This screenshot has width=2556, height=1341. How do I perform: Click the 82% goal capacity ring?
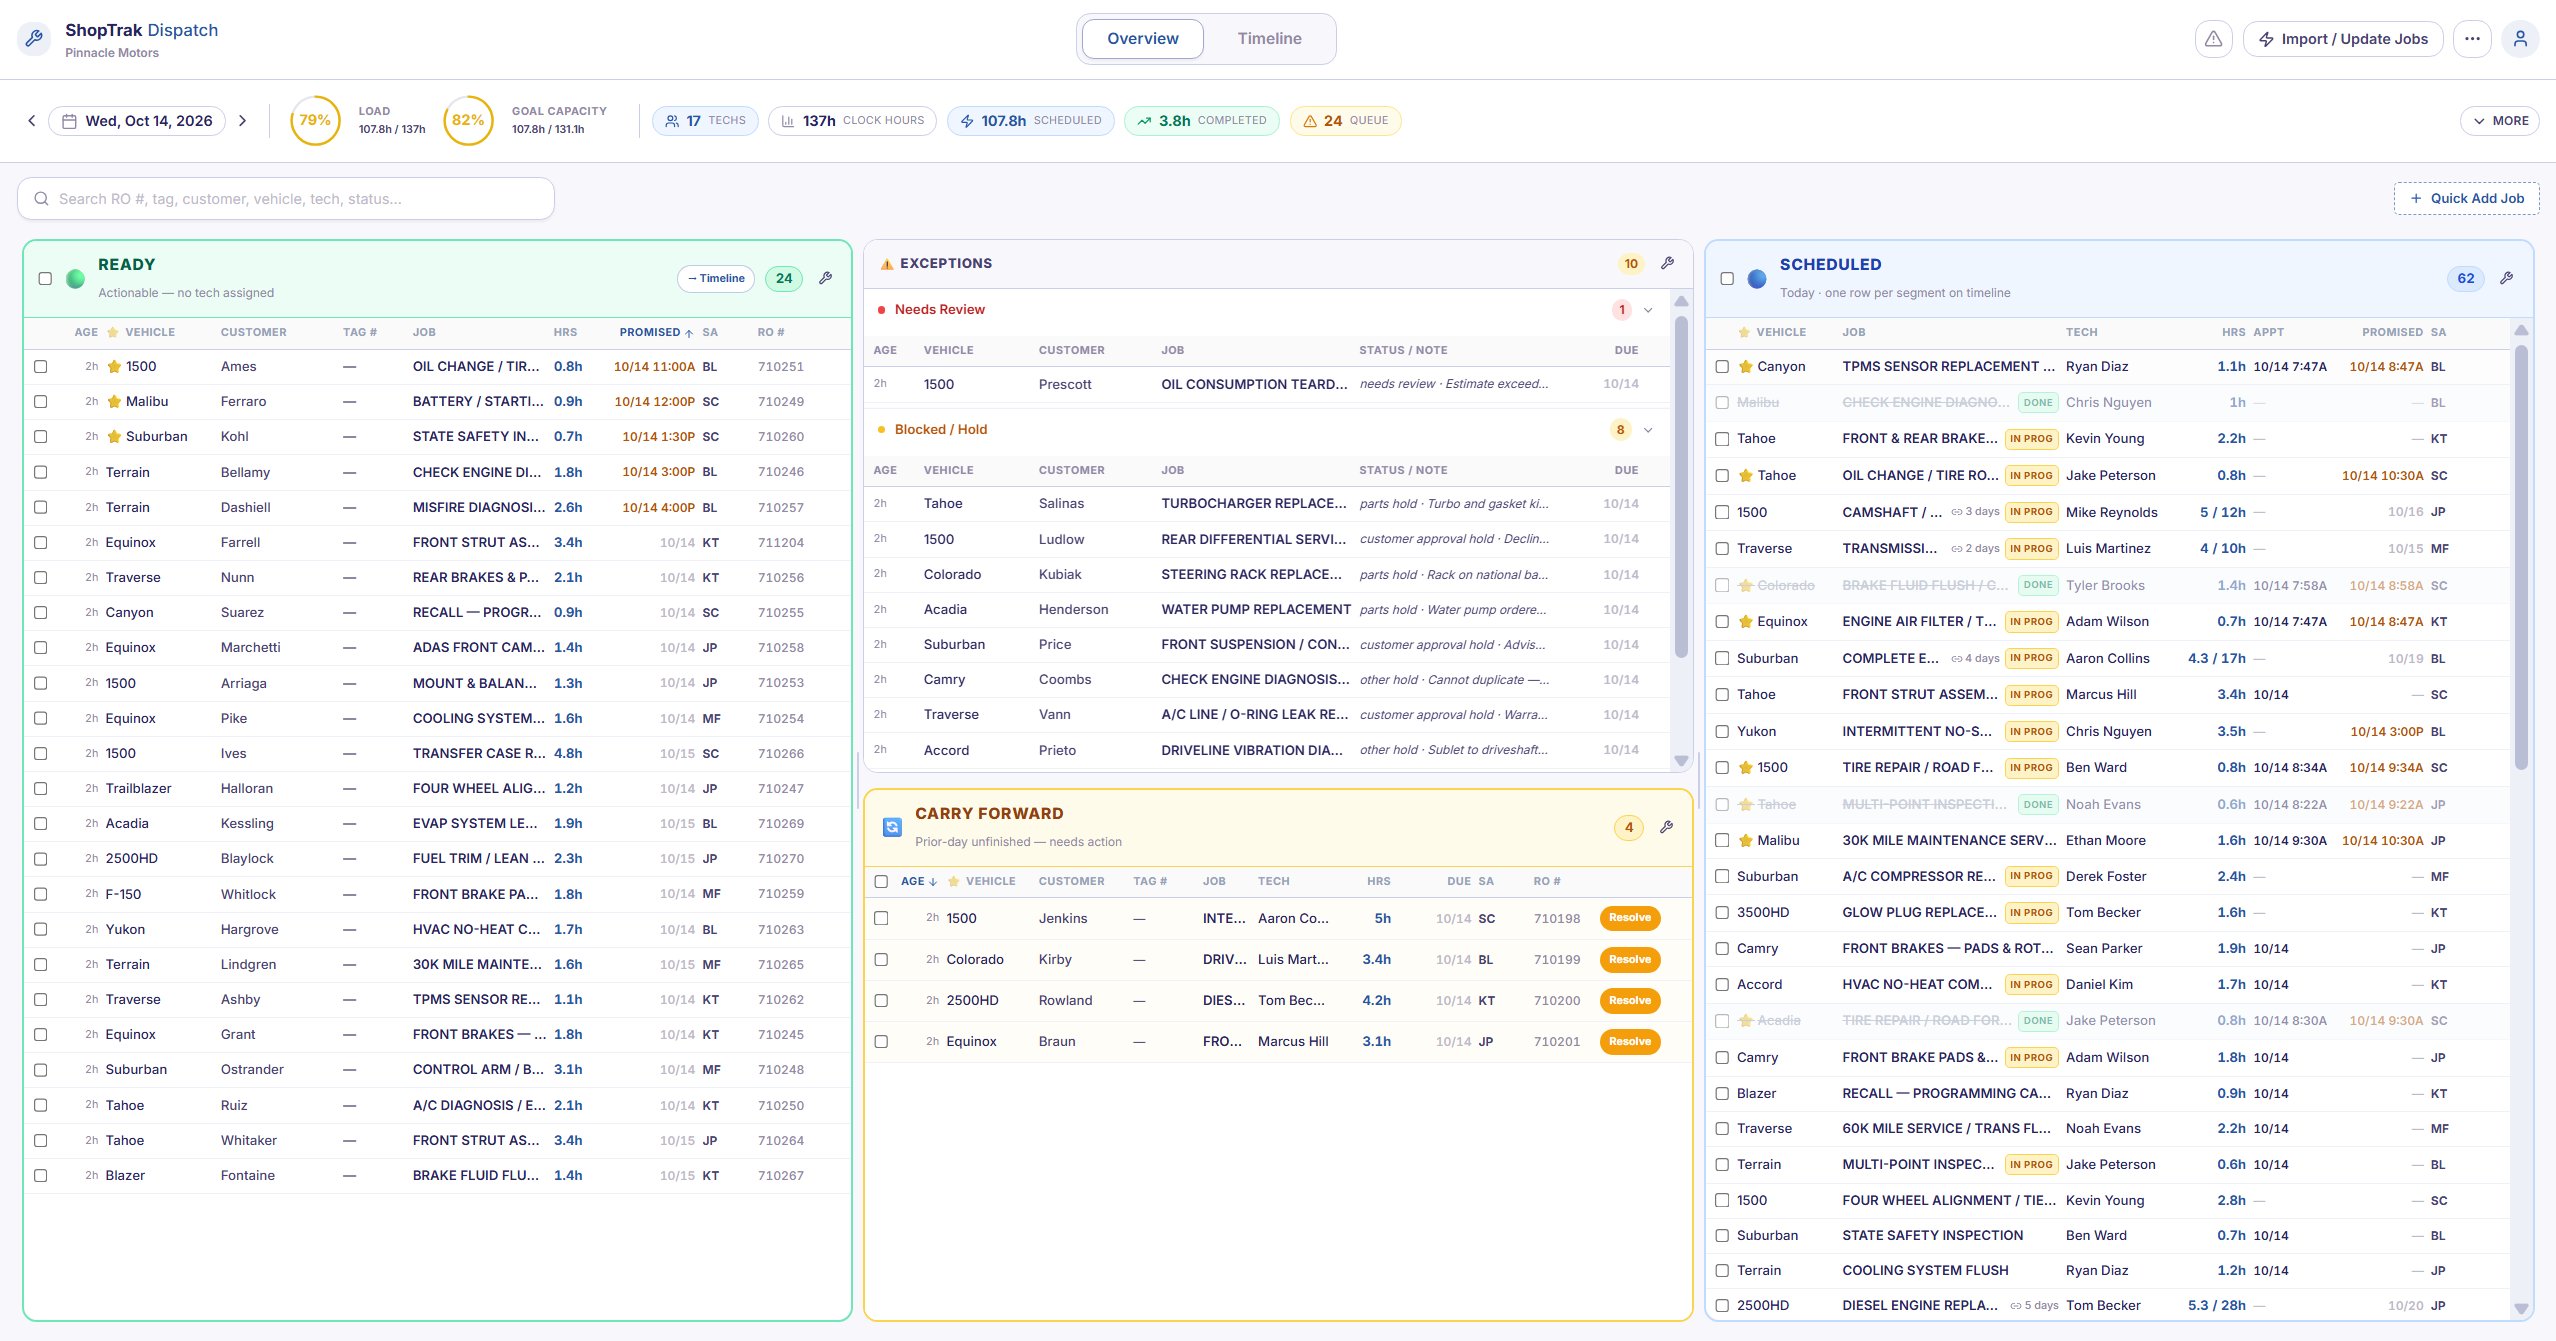[468, 121]
